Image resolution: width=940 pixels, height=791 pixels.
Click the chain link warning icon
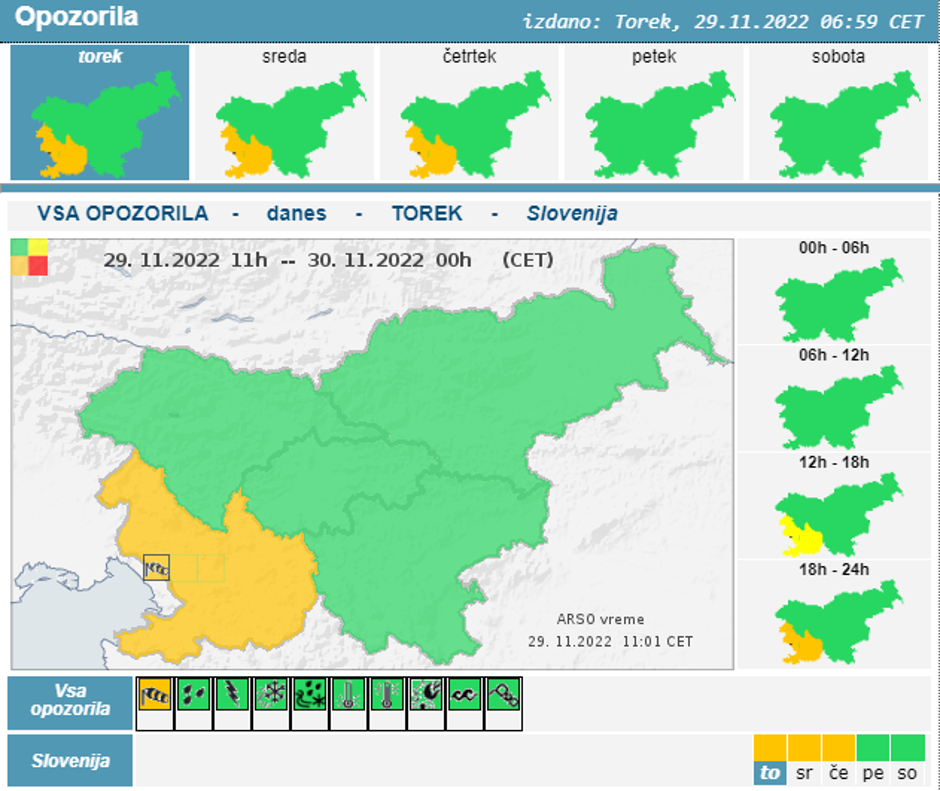[x=503, y=696]
